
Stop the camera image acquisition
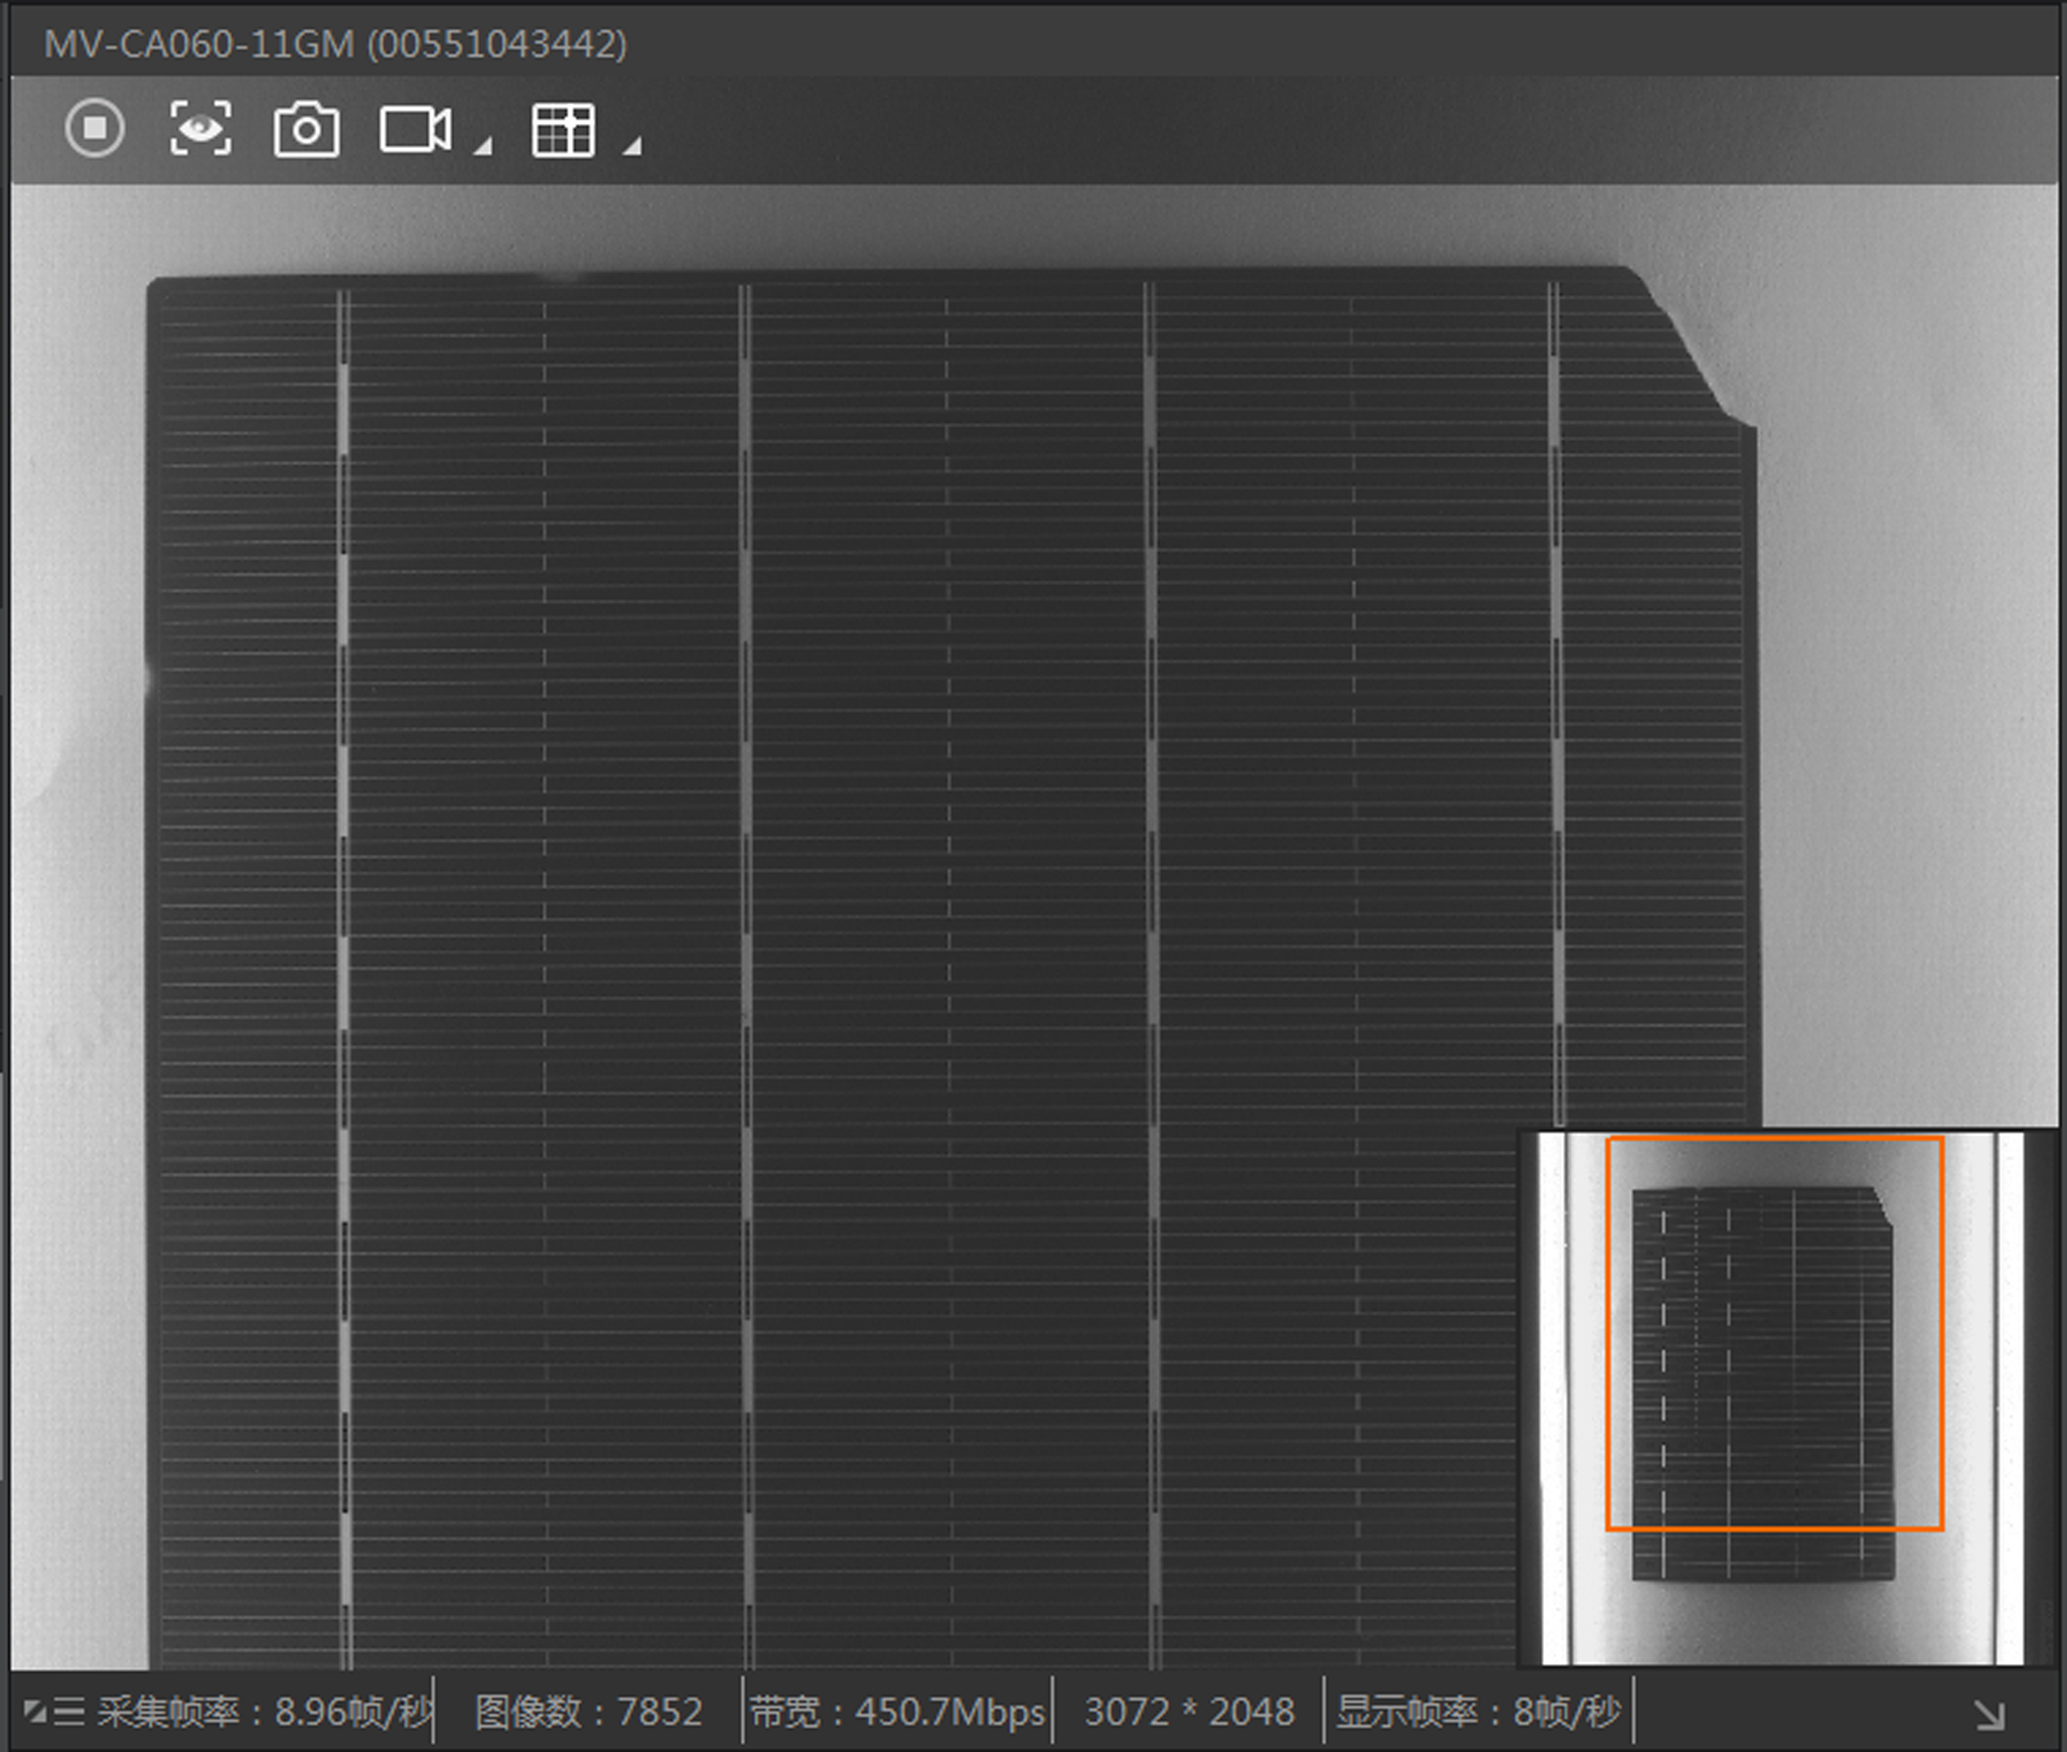pos(95,129)
